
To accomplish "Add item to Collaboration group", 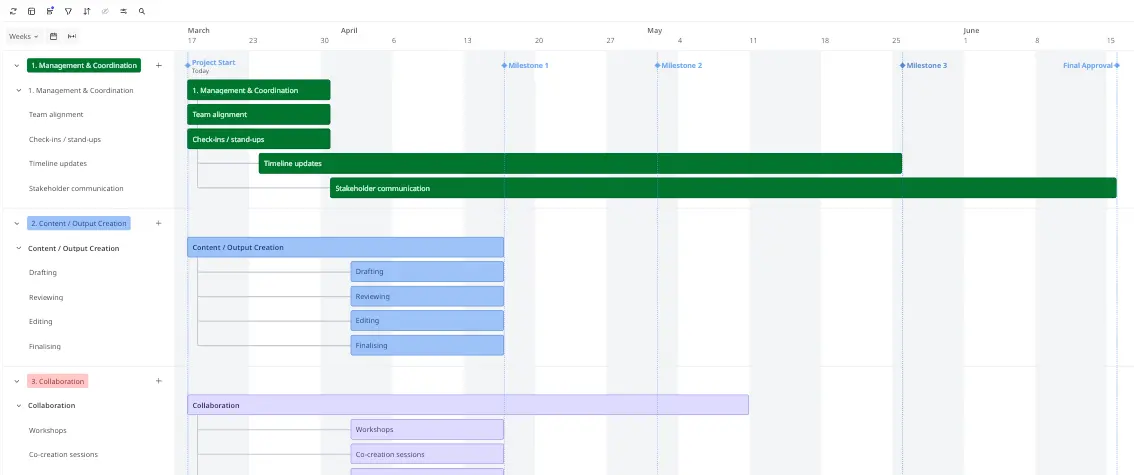I will (159, 381).
